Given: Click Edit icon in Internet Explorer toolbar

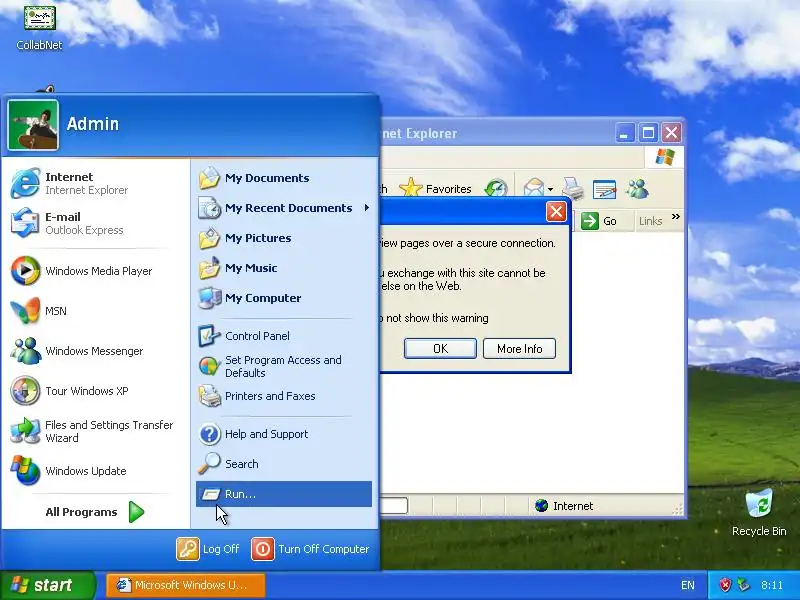Looking at the screenshot, I should click(605, 189).
